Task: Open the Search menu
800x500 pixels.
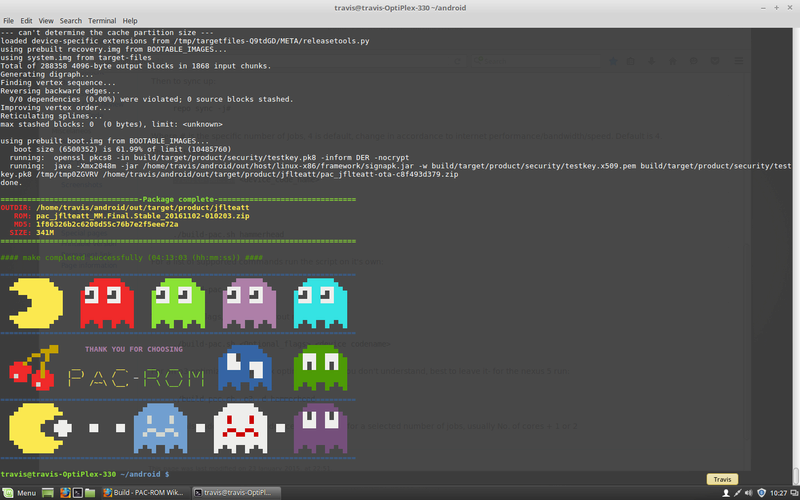Action: click(70, 21)
